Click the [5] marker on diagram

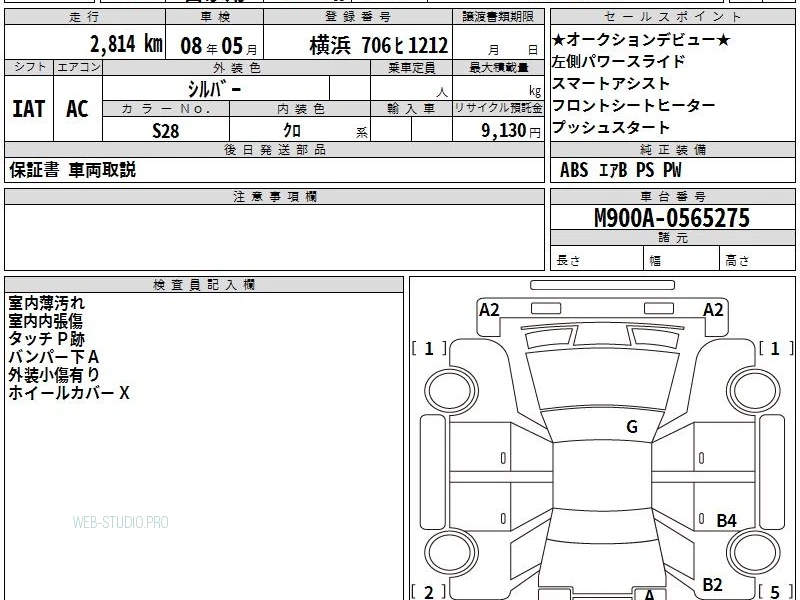[776, 592]
